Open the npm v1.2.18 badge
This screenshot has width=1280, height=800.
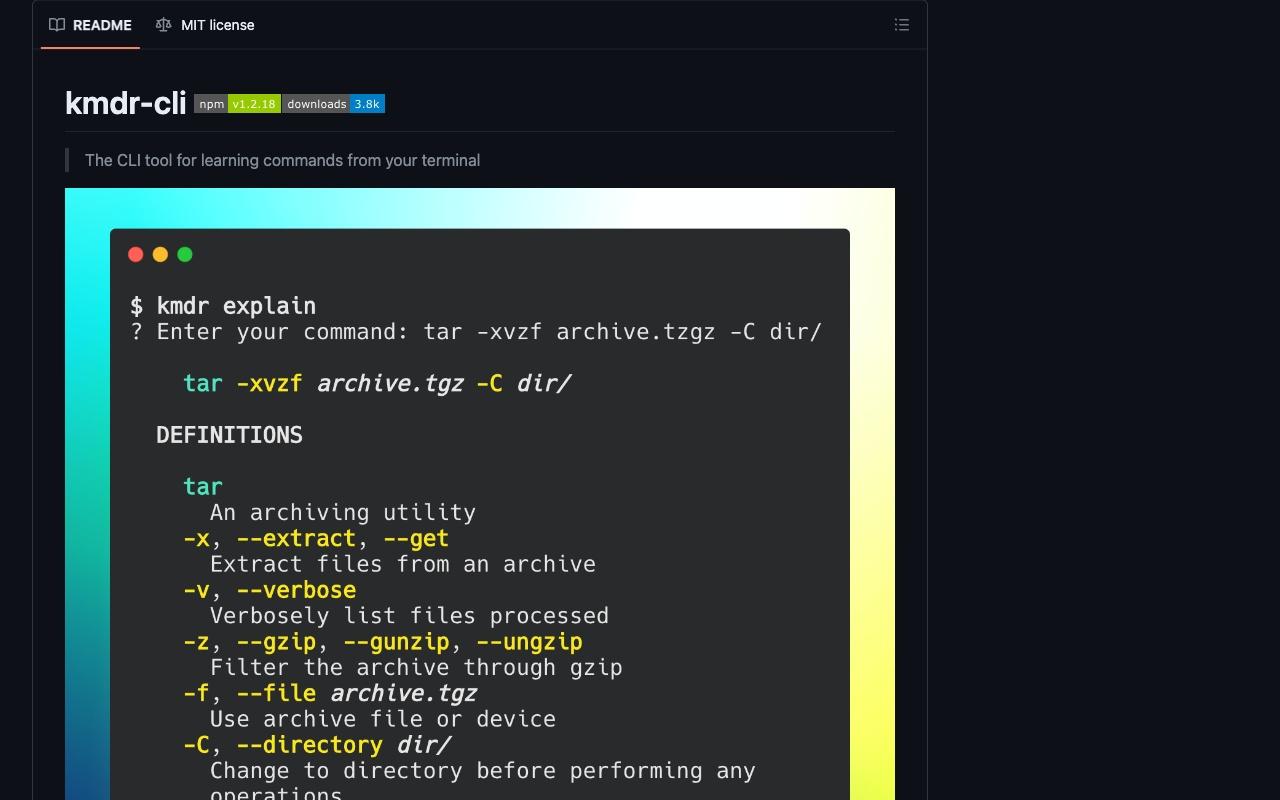point(237,104)
